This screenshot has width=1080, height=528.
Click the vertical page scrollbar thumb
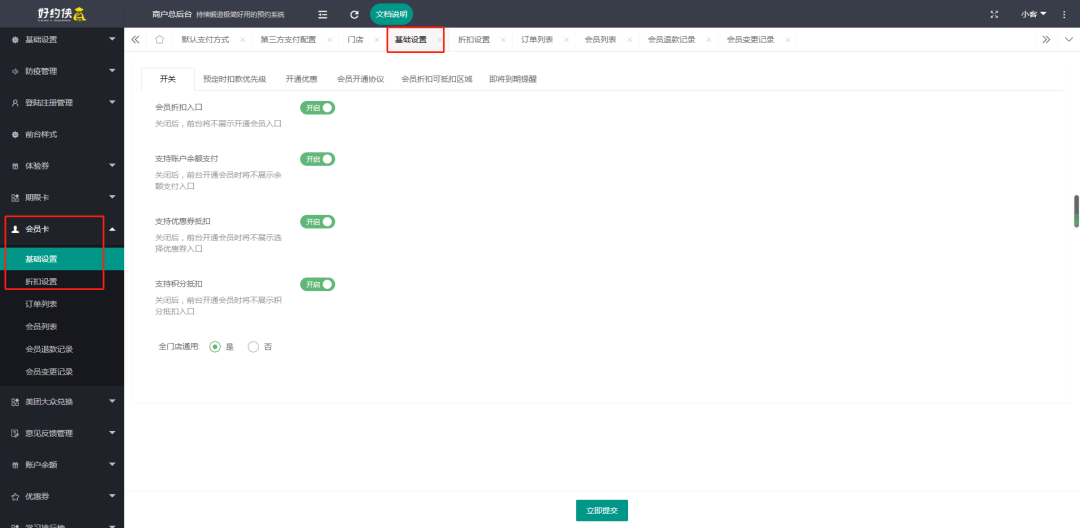[1076, 211]
